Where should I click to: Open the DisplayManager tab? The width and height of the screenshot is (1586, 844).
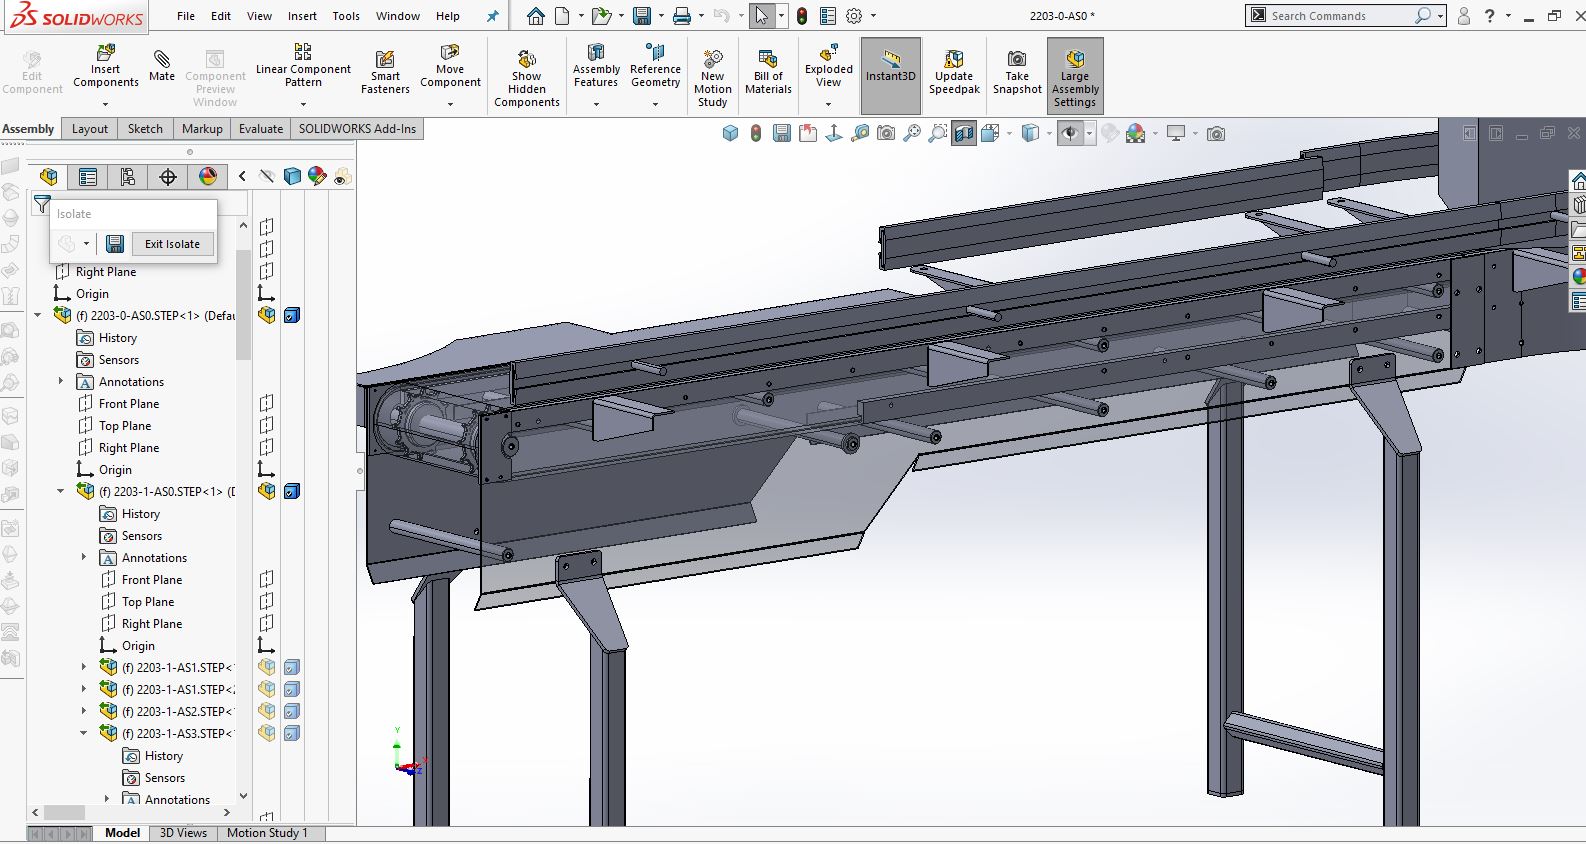coord(208,177)
